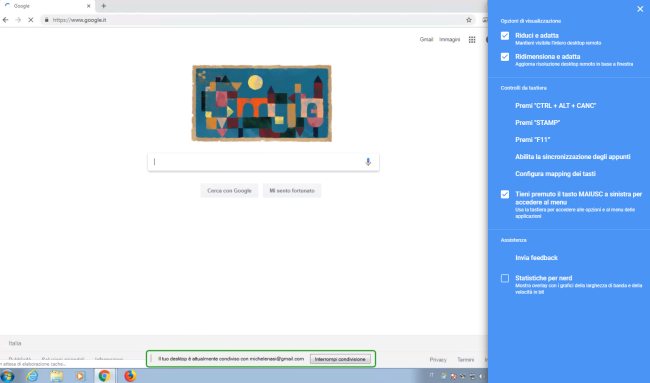This screenshot has height=383, width=650.
Task: Open Windows Explorer folder from the taskbar
Action: pos(56,376)
